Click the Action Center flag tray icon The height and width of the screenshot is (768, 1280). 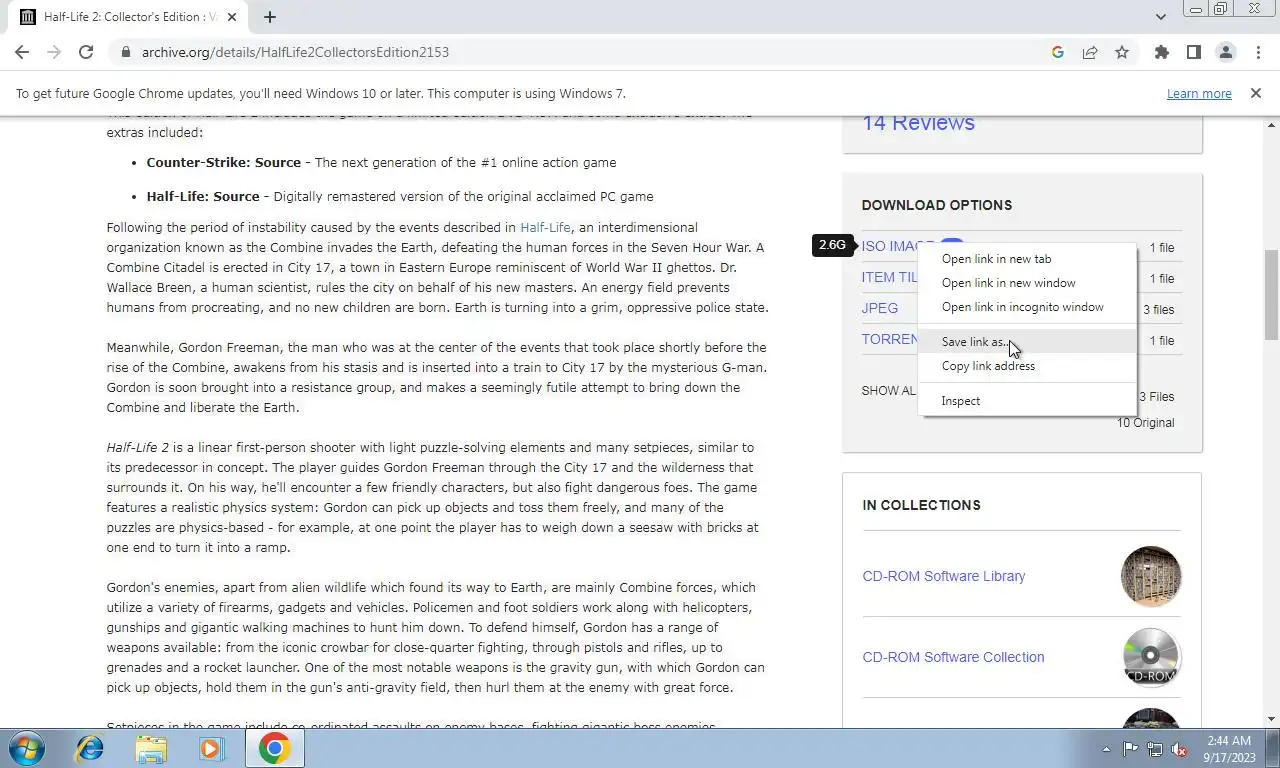click(1130, 749)
